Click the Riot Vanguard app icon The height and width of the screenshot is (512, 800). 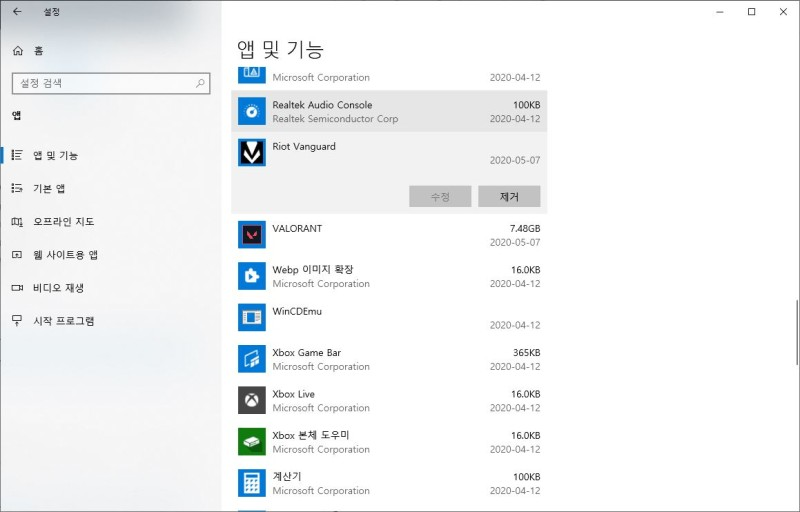[252, 152]
